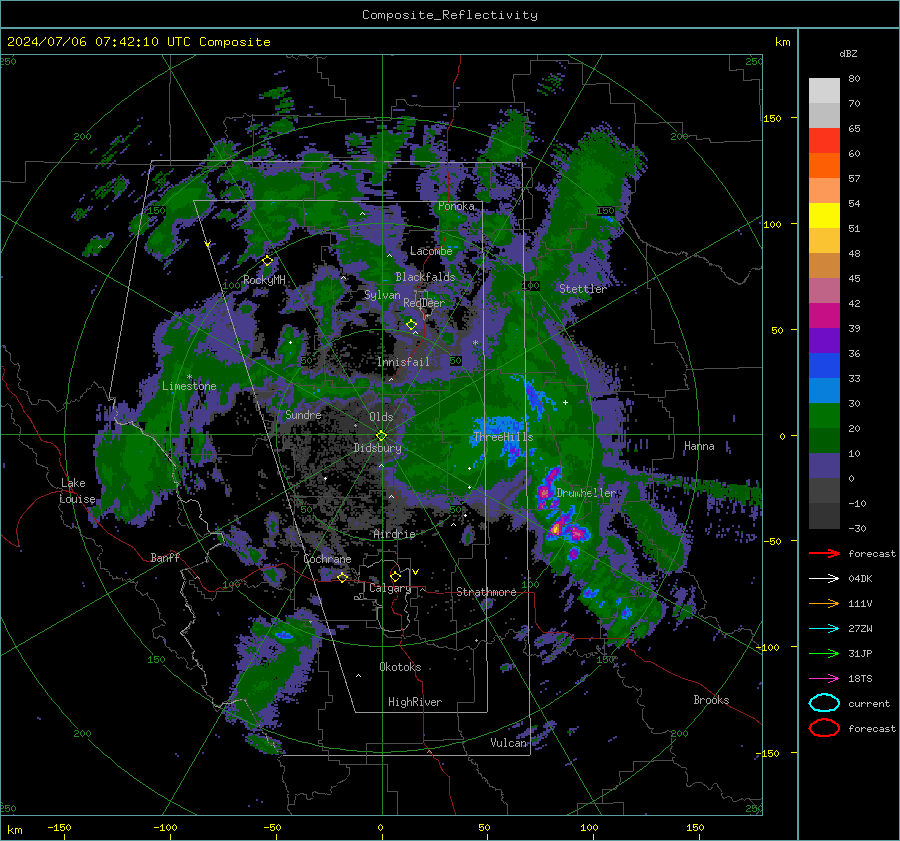Click the Limestone label

click(x=189, y=386)
